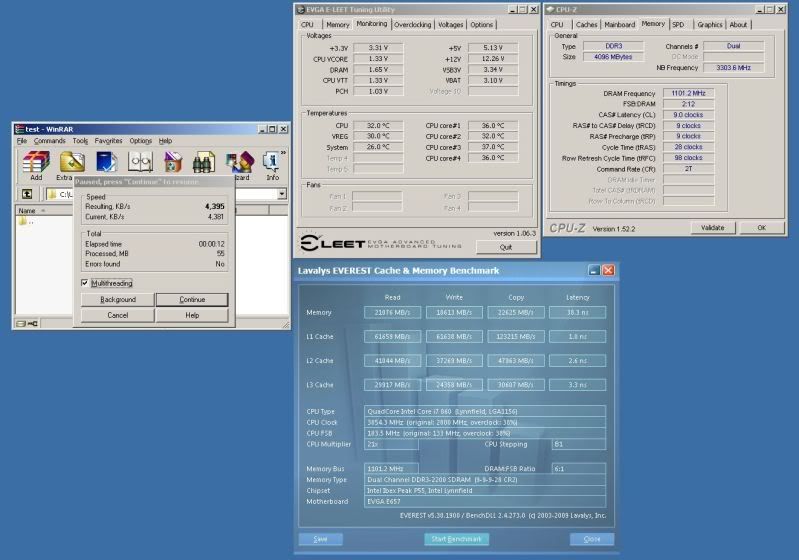Switch to the SPD tab in CPU-Z
799x560 pixels.
[678, 24]
